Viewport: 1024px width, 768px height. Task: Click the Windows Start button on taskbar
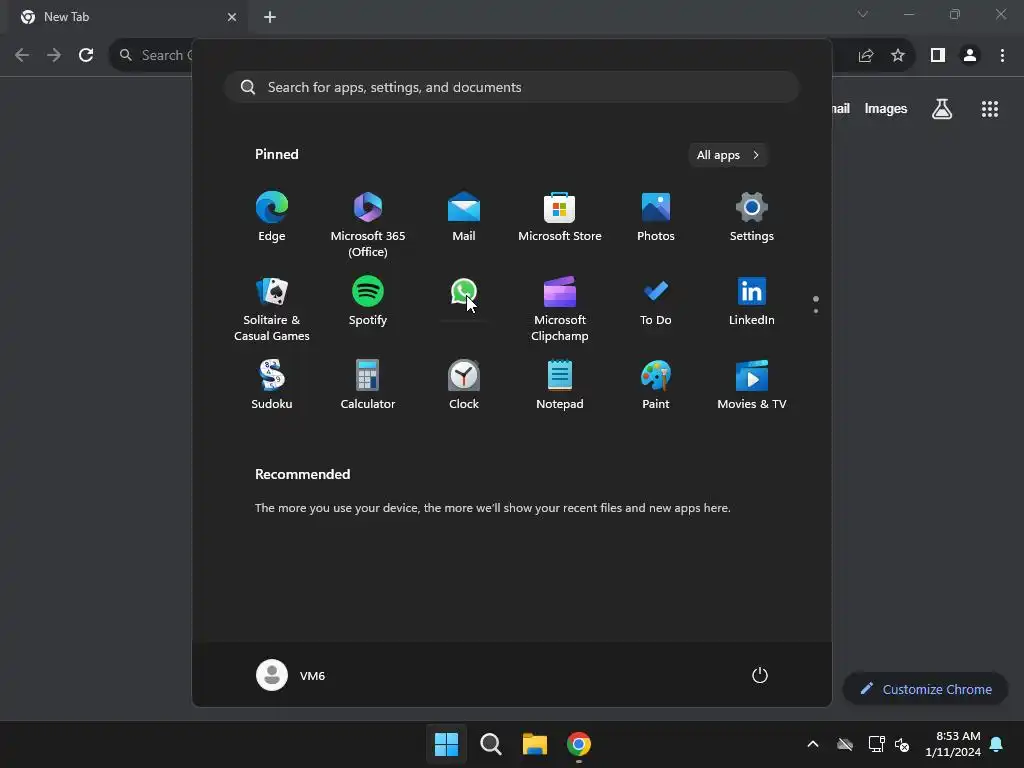447,744
